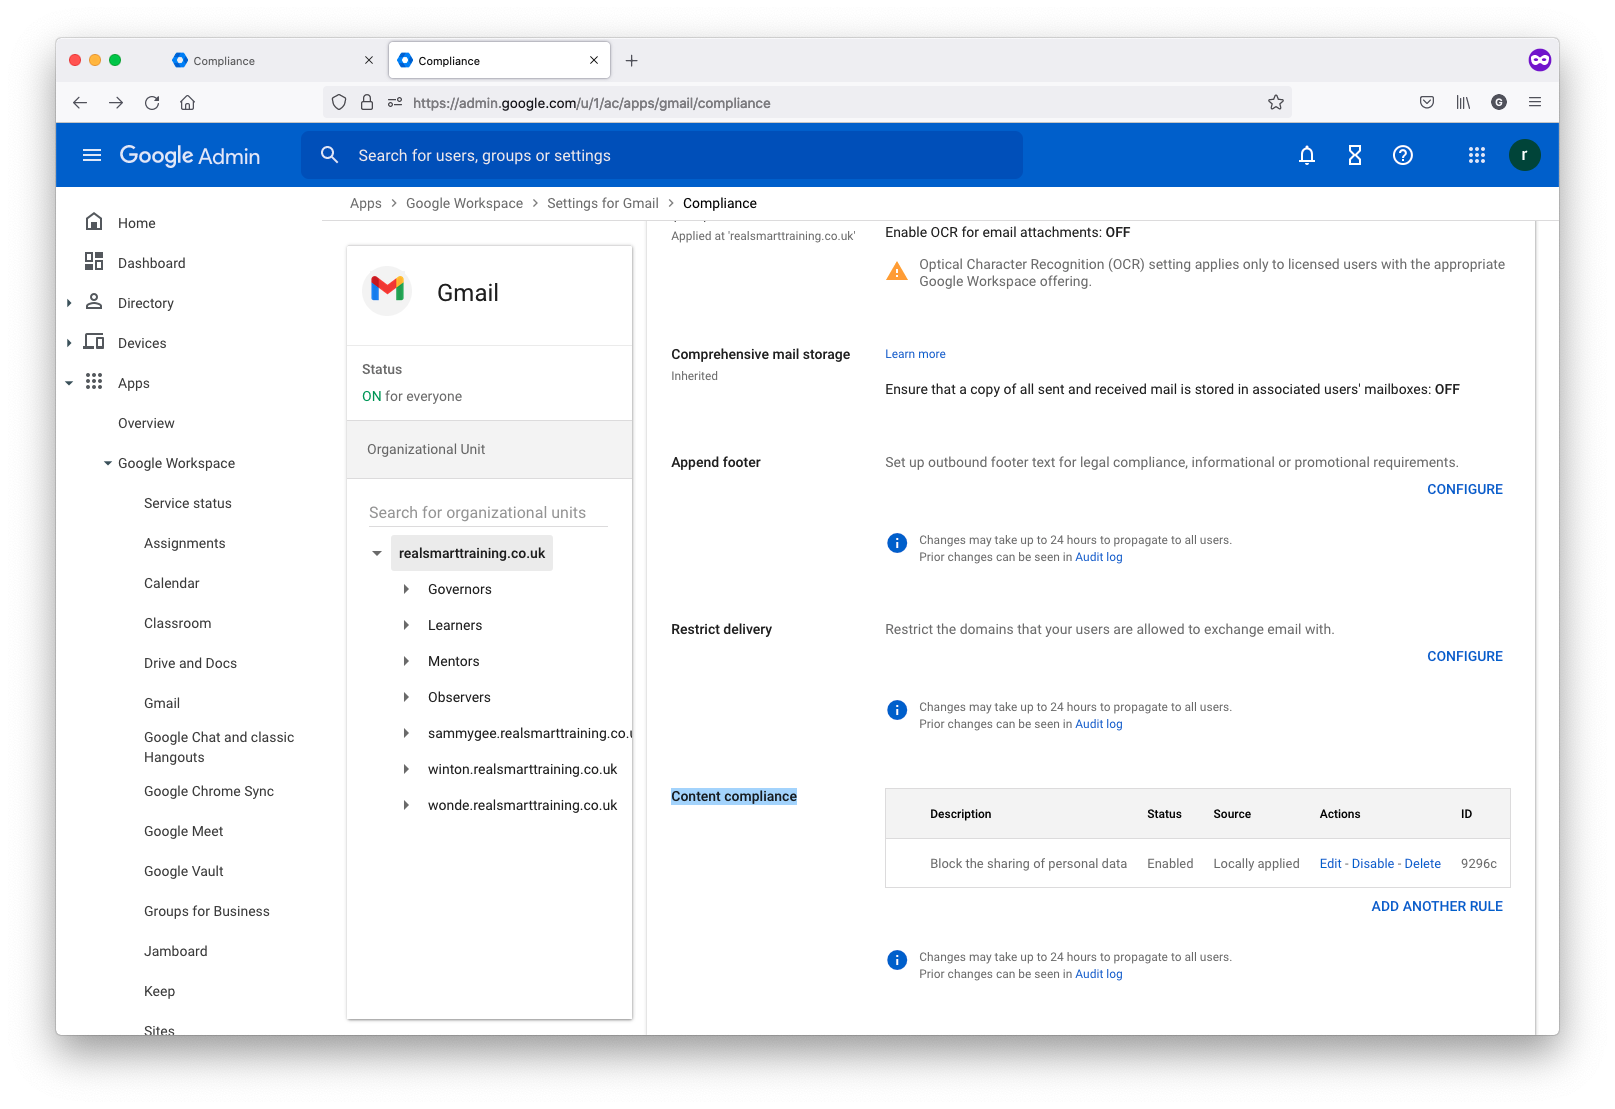1615x1109 pixels.
Task: Click the Gmail logo icon
Action: [x=387, y=291]
